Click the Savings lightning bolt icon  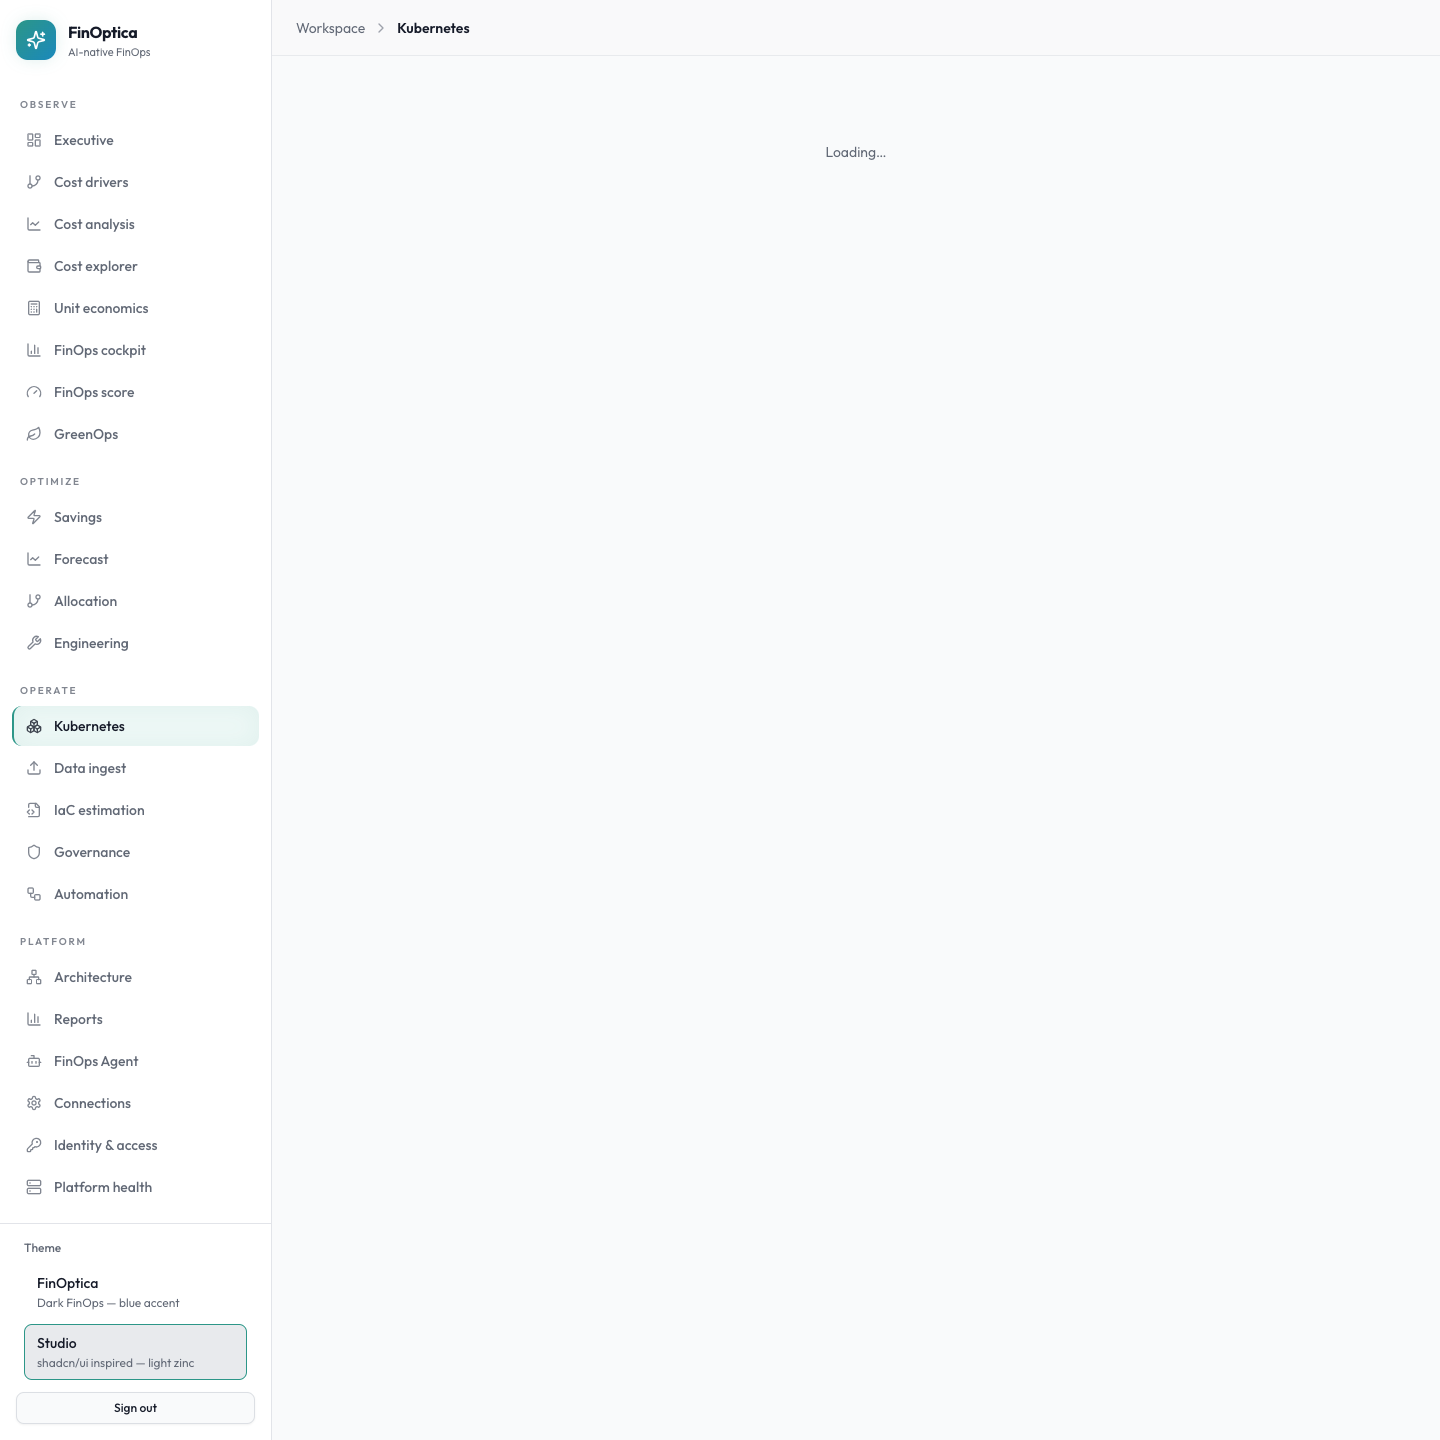click(x=34, y=517)
